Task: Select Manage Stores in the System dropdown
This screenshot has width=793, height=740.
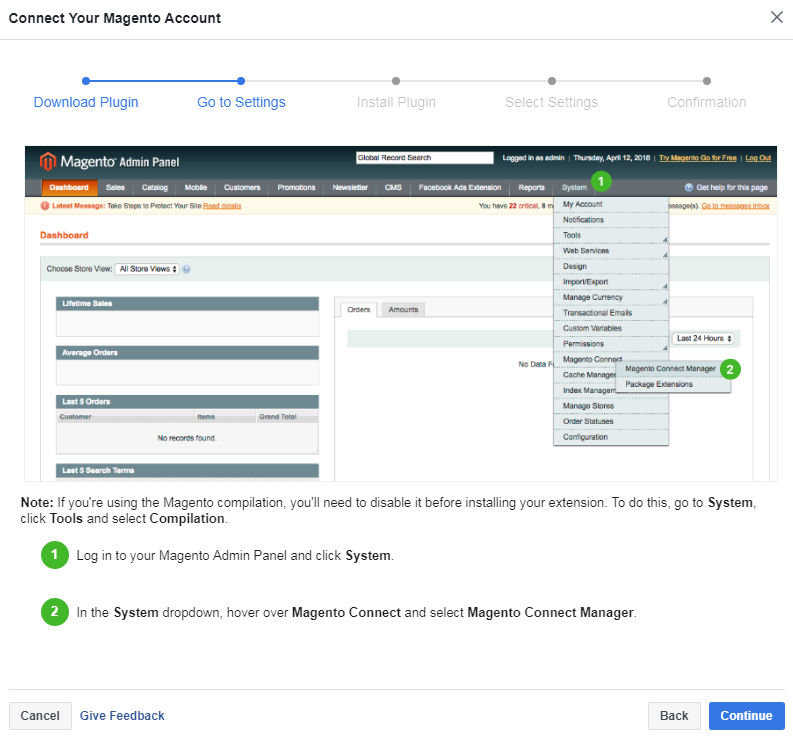Action: click(x=611, y=406)
